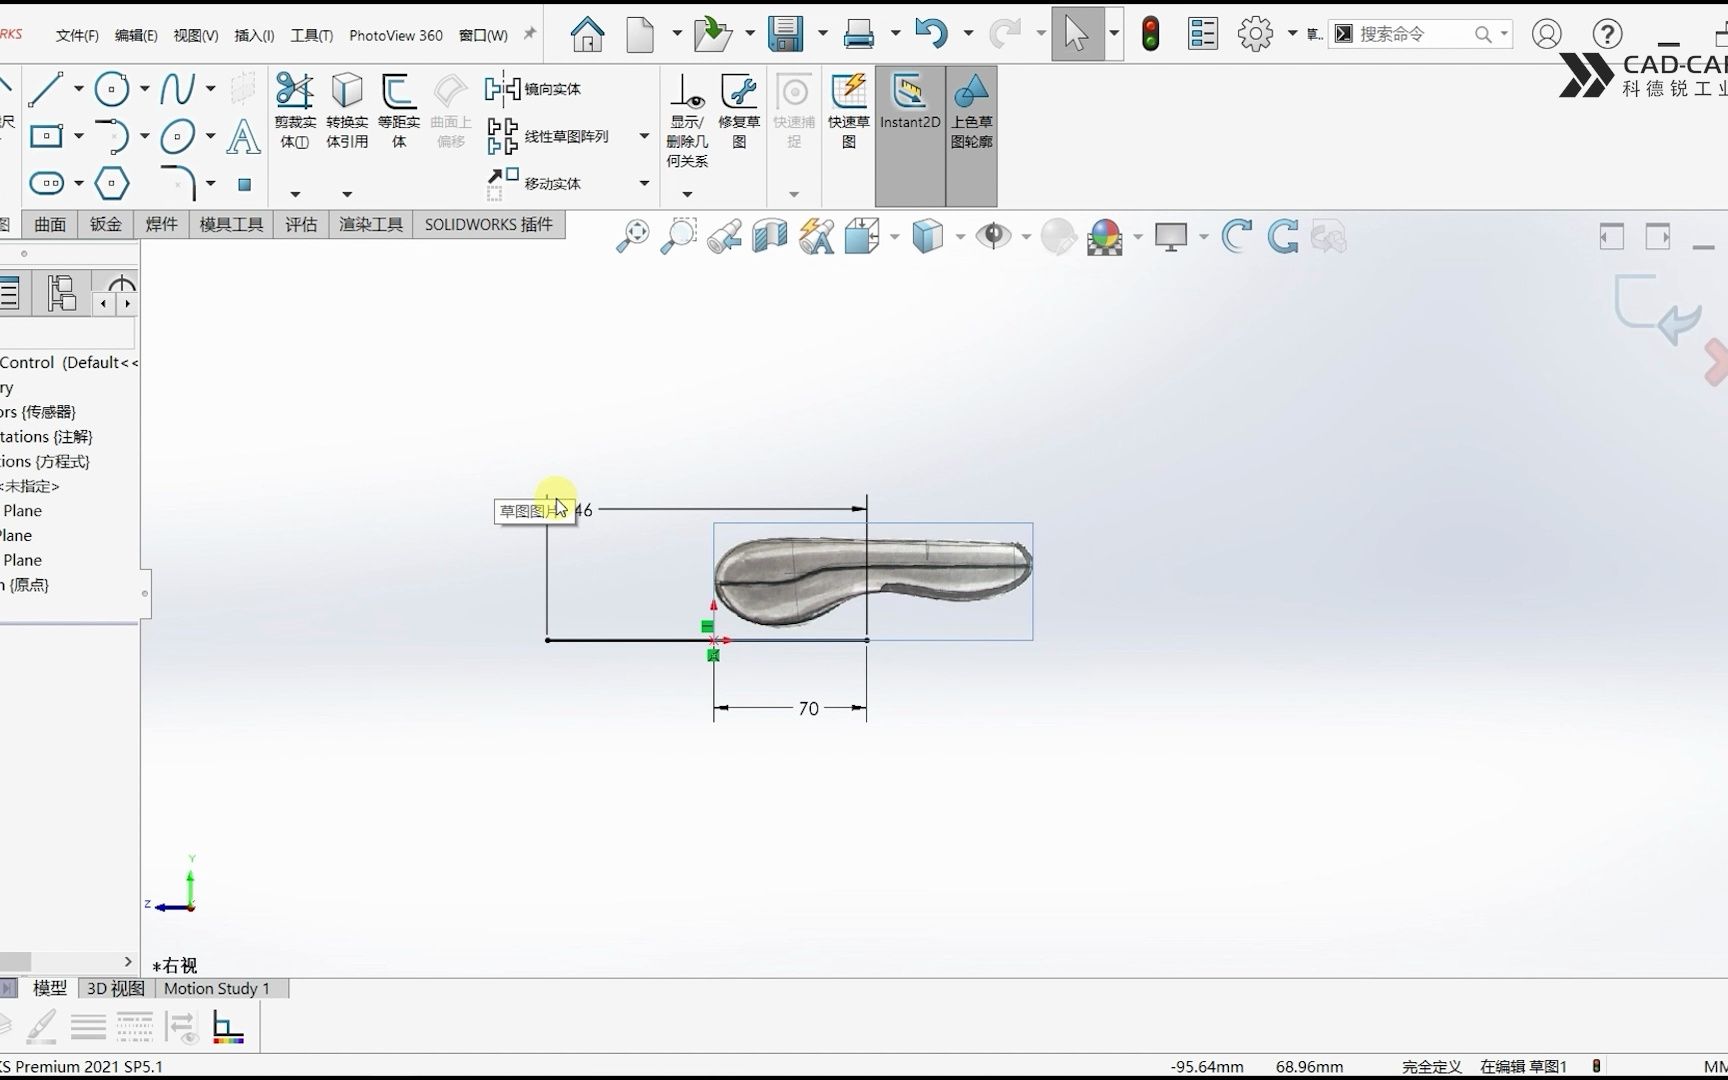Expand the Save button dropdown arrow
The image size is (1728, 1080).
[822, 34]
